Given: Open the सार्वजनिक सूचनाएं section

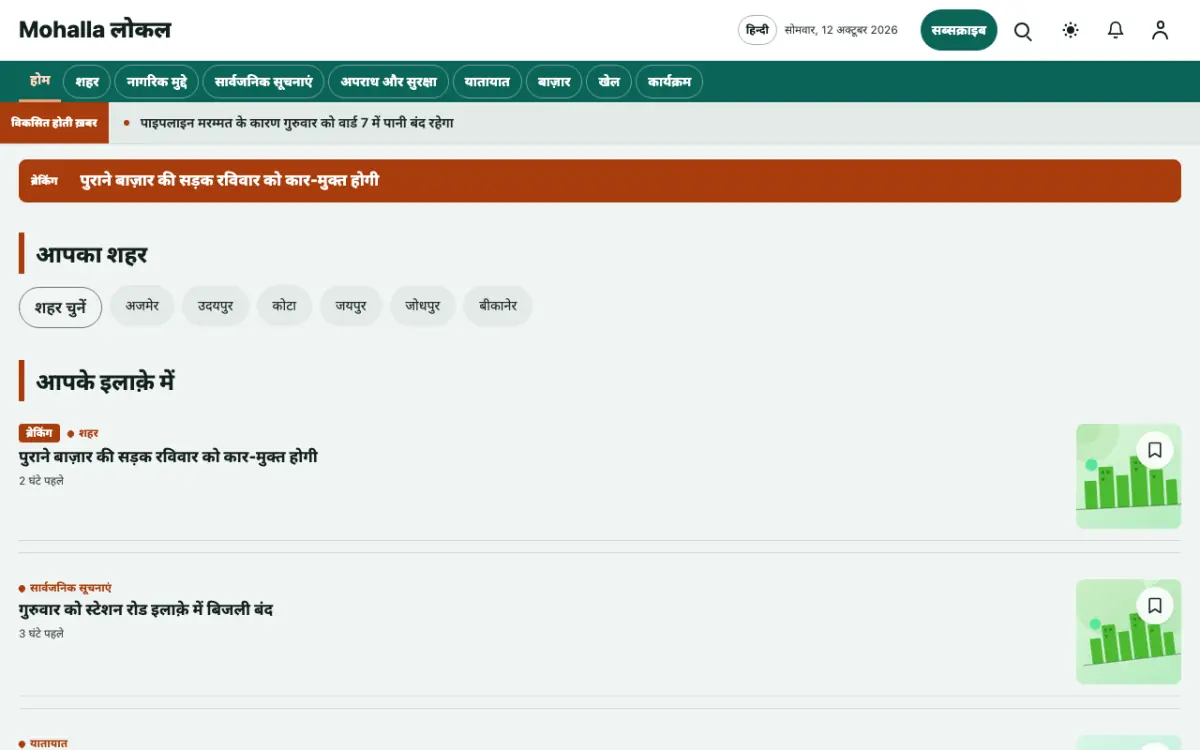Looking at the screenshot, I should [264, 82].
